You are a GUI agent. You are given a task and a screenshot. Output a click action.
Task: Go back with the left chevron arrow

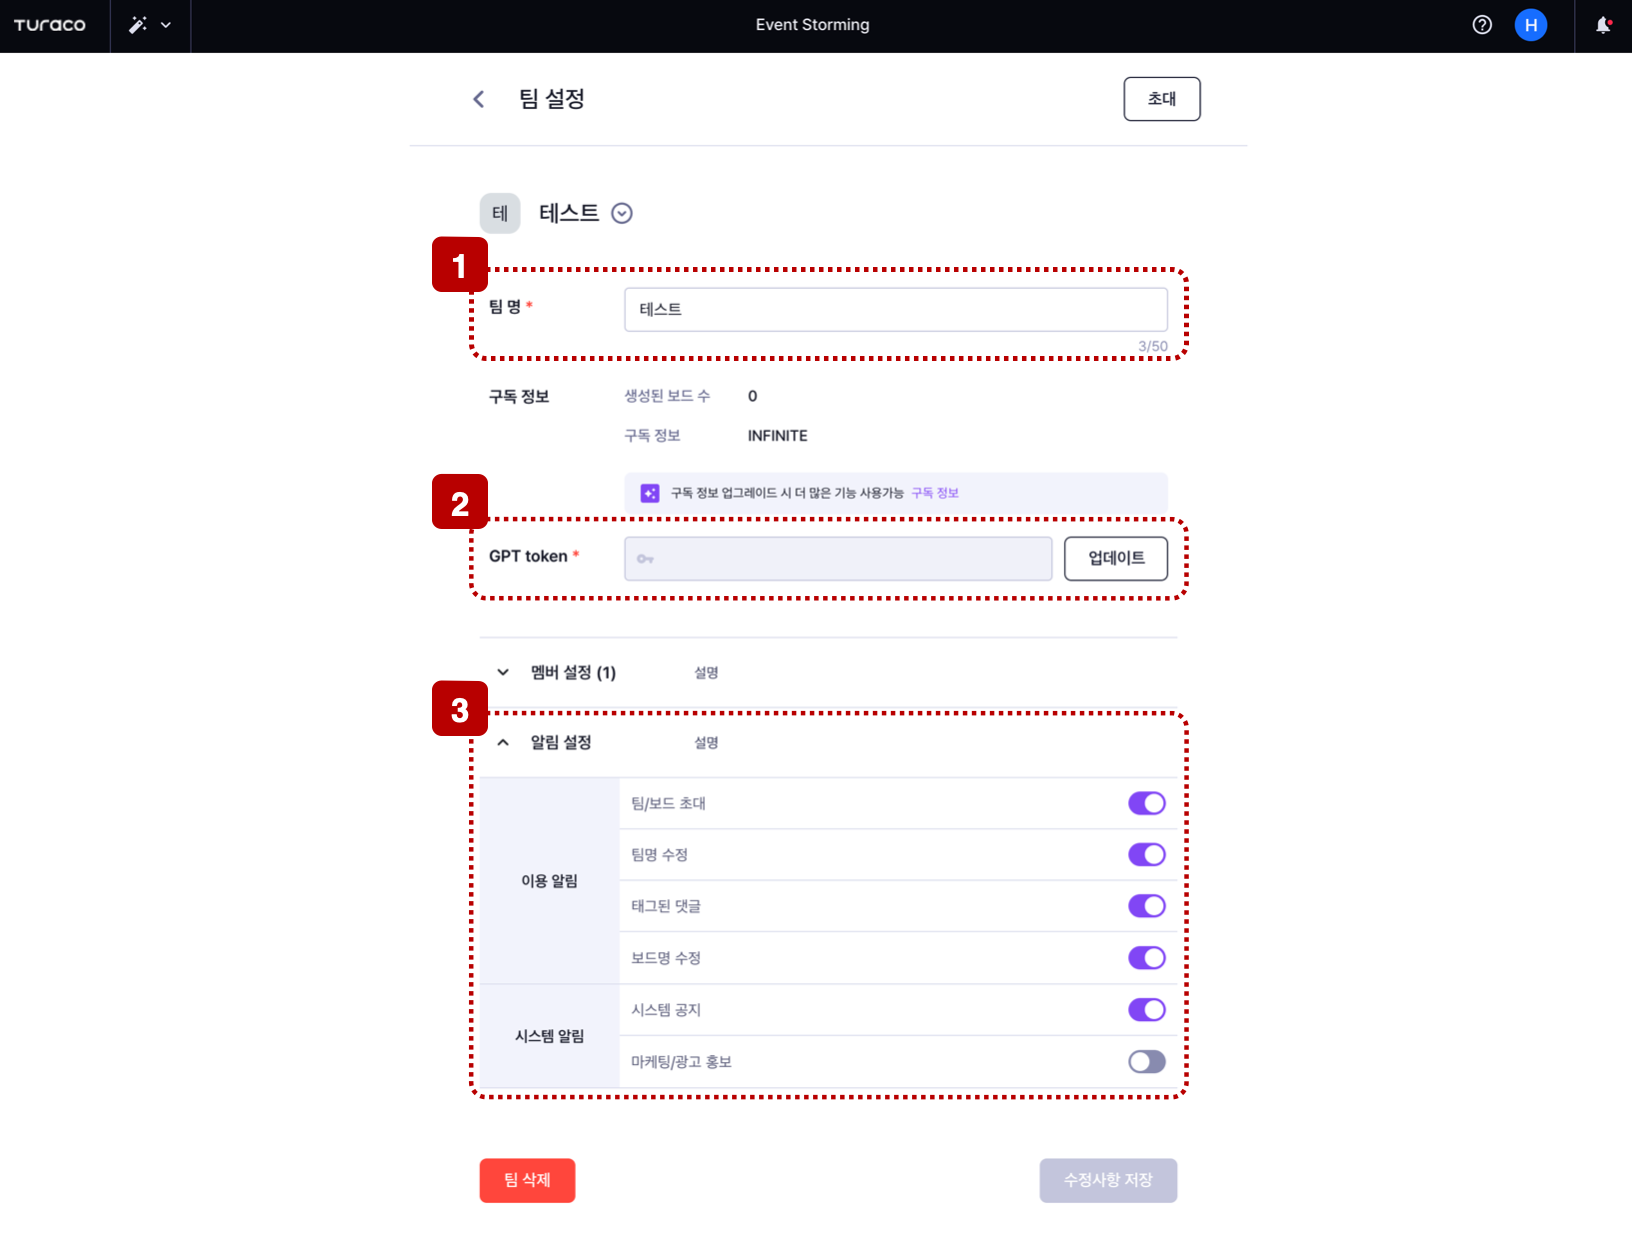pos(479,99)
